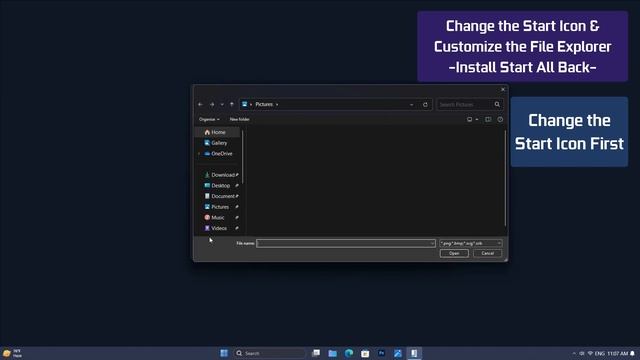
Task: Click the pin icon next to Desktop
Action: click(x=237, y=185)
